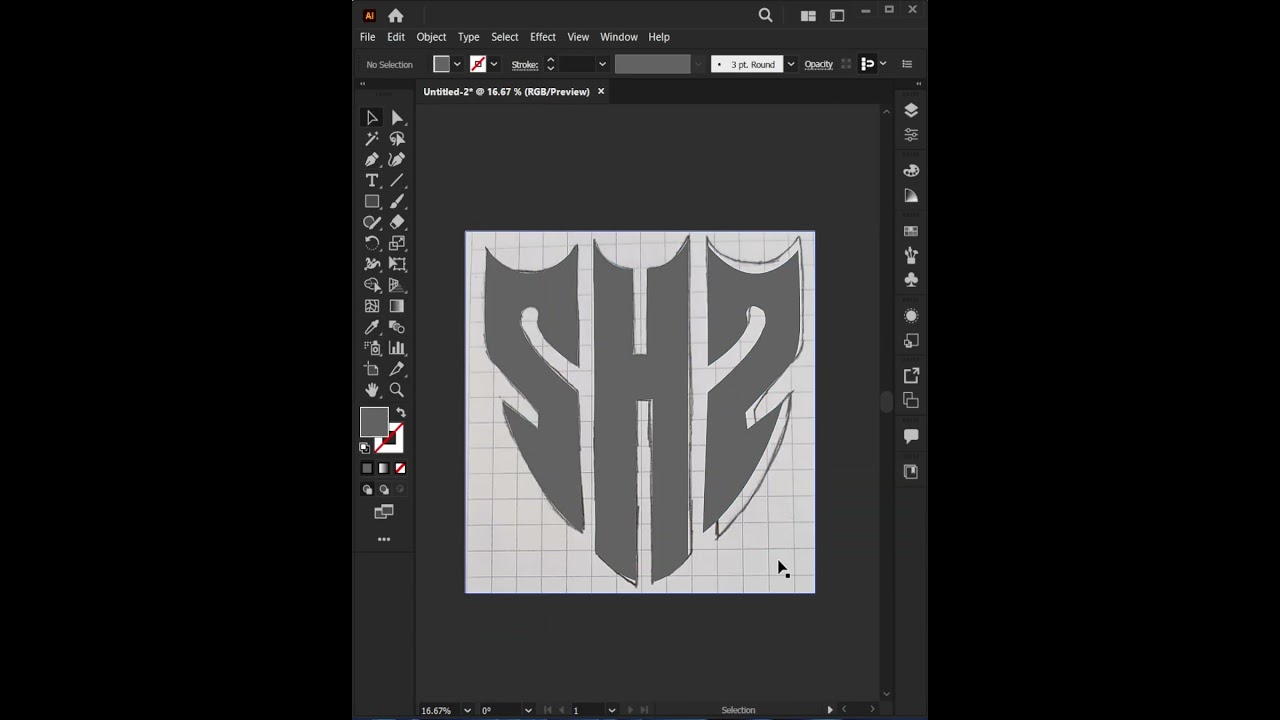Enable Draw Behind mode
1280x720 pixels.
[x=384, y=490]
